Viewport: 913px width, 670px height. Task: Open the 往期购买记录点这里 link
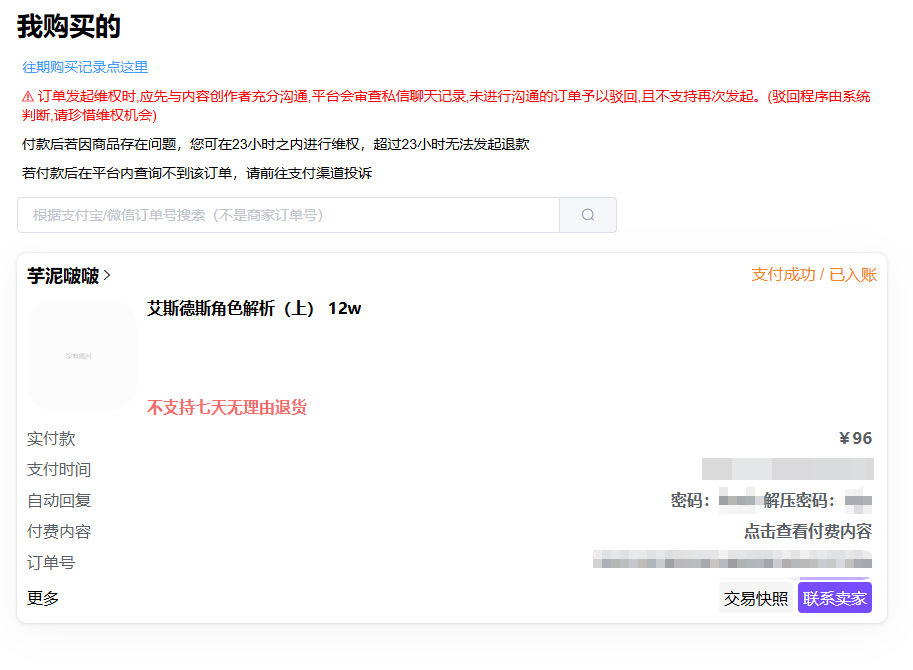coord(85,67)
